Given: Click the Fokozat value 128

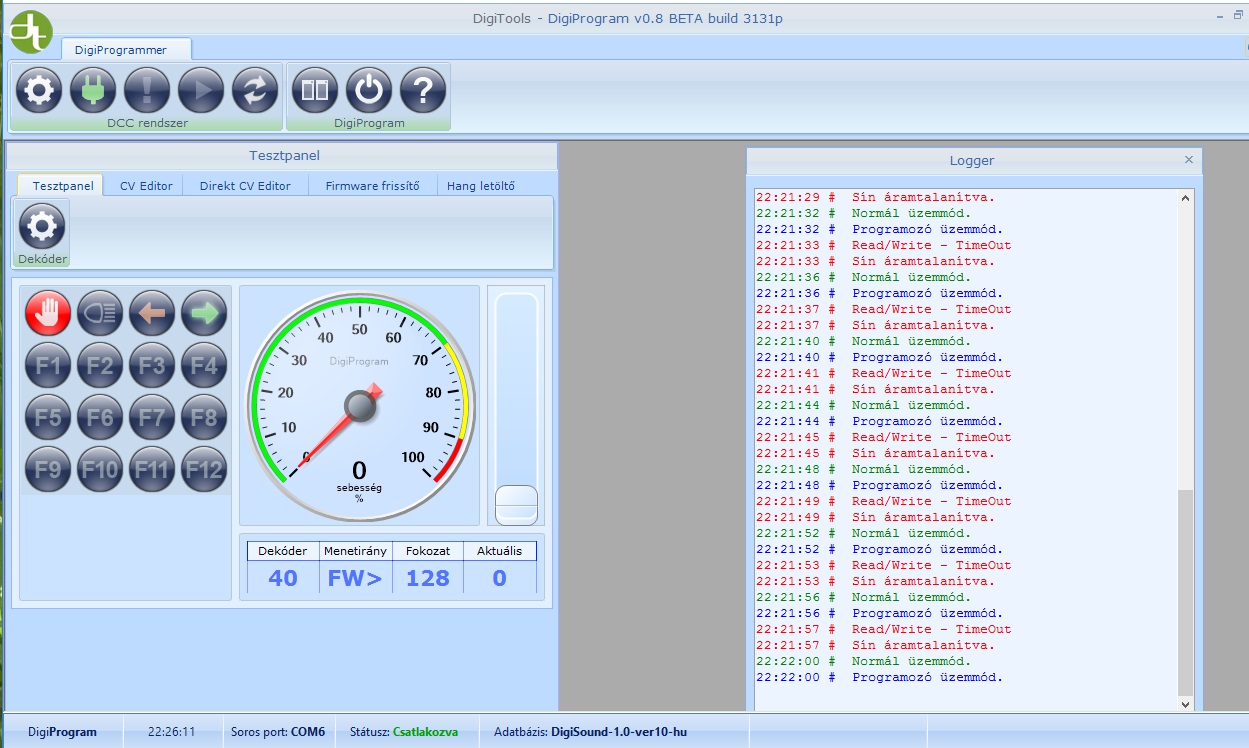Looking at the screenshot, I should [427, 577].
